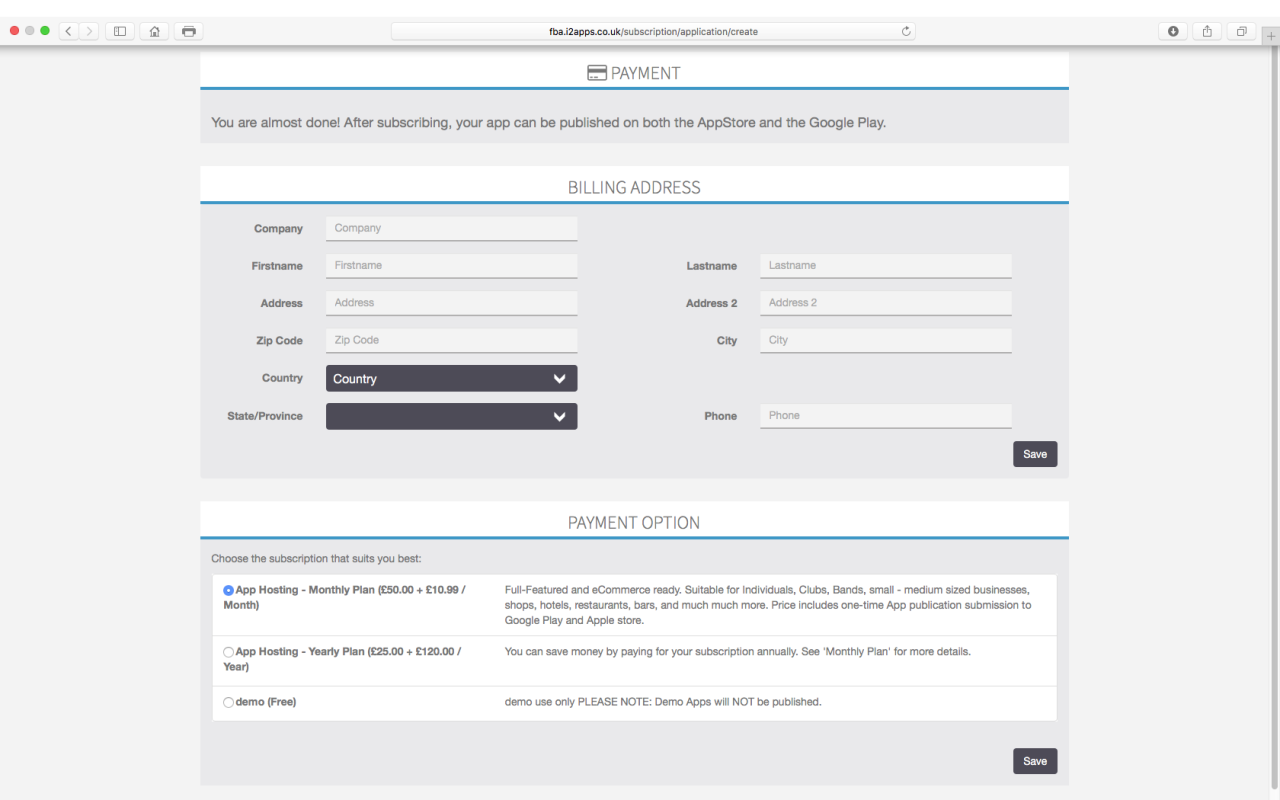Select App Hosting Monthly Plan radio button

229,591
